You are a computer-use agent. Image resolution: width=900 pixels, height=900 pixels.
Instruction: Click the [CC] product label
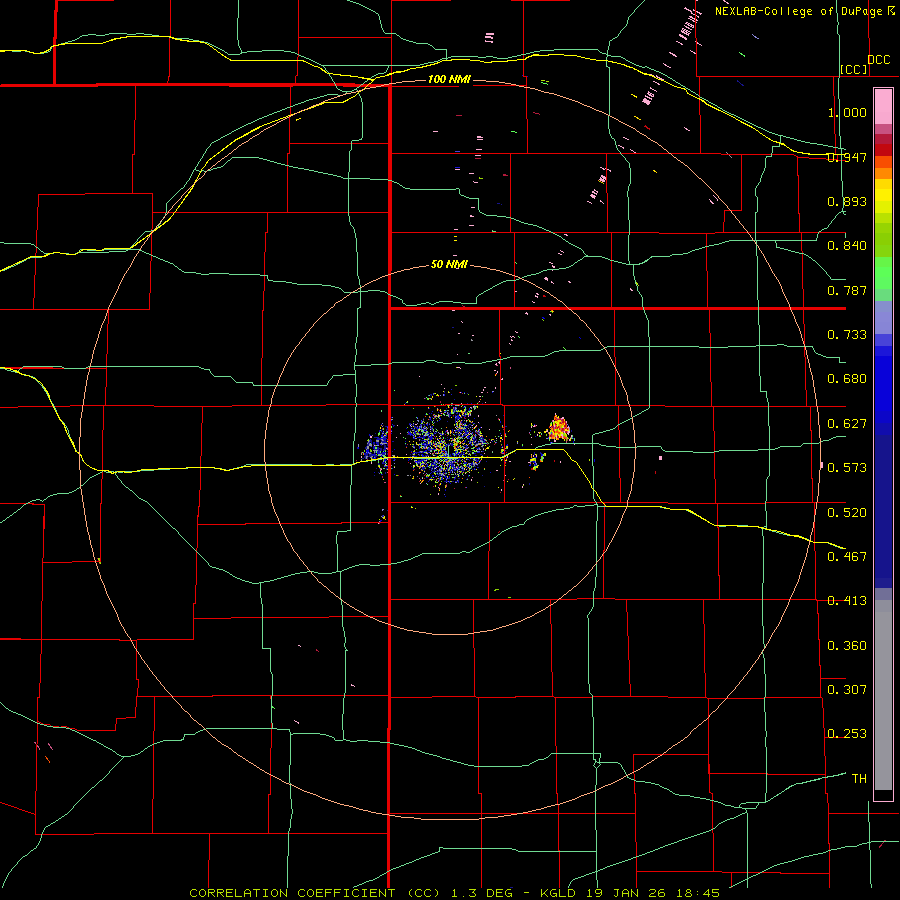pos(854,69)
